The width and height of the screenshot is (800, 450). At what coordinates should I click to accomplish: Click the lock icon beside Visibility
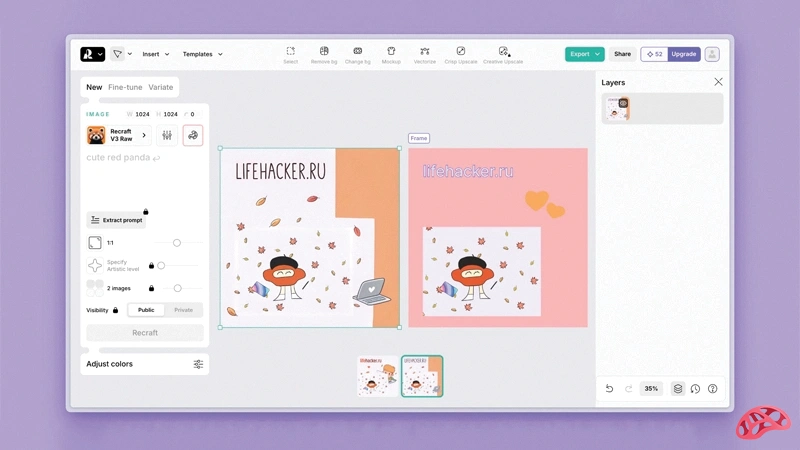116,310
